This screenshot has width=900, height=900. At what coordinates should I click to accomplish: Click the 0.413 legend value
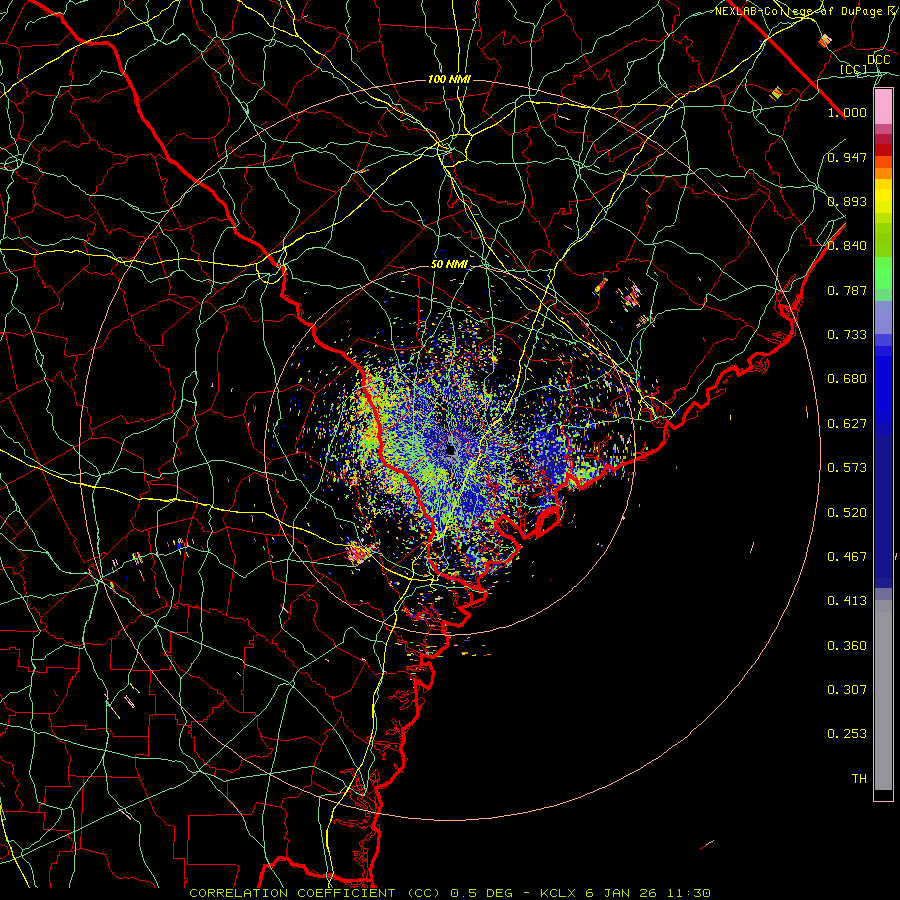pos(847,601)
